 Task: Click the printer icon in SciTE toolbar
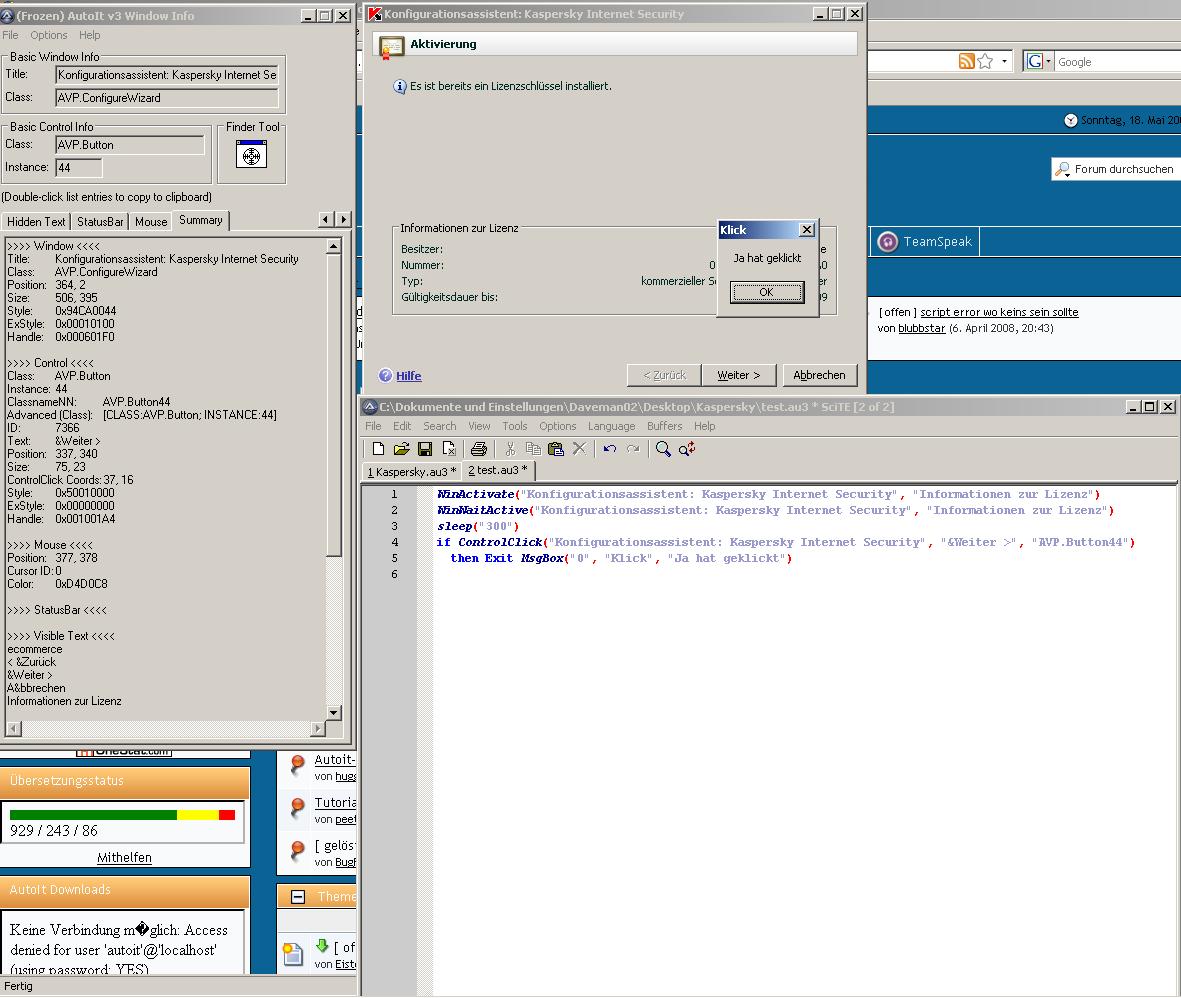[478, 449]
